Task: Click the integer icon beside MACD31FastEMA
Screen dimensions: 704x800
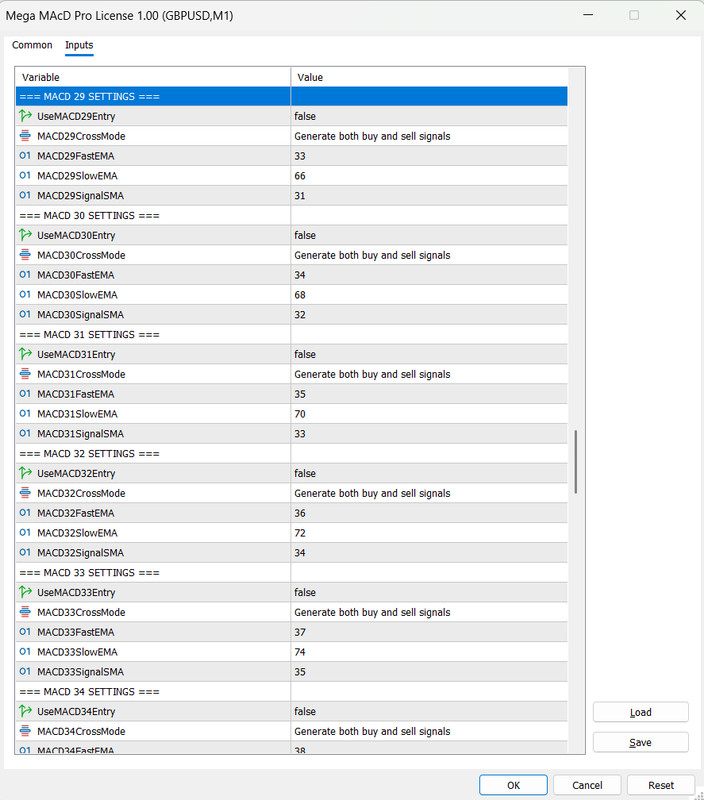Action: pos(25,394)
